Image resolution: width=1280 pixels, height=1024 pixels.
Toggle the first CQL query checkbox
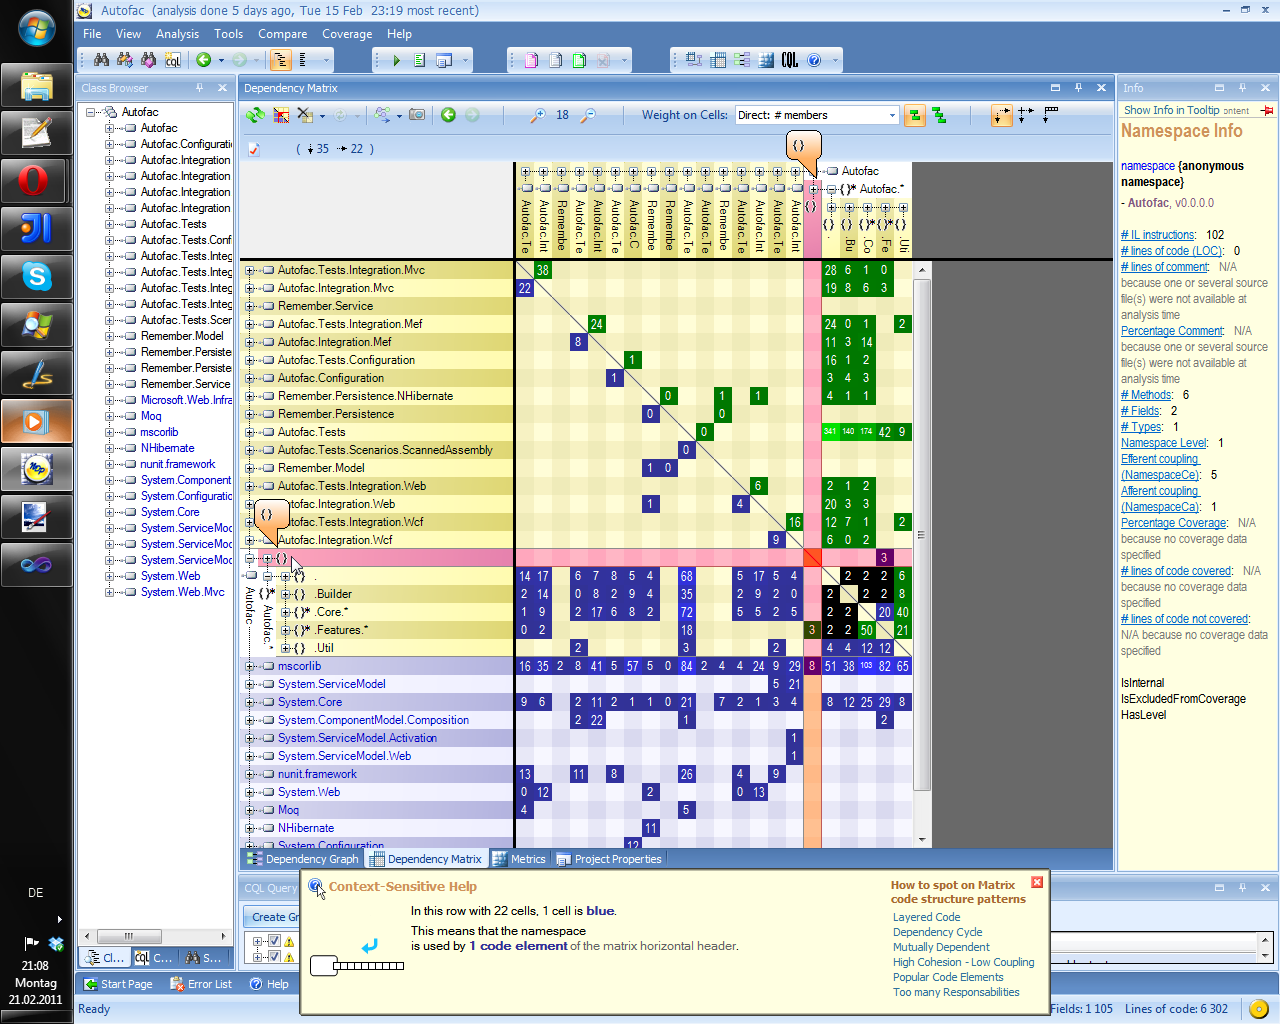coord(274,941)
